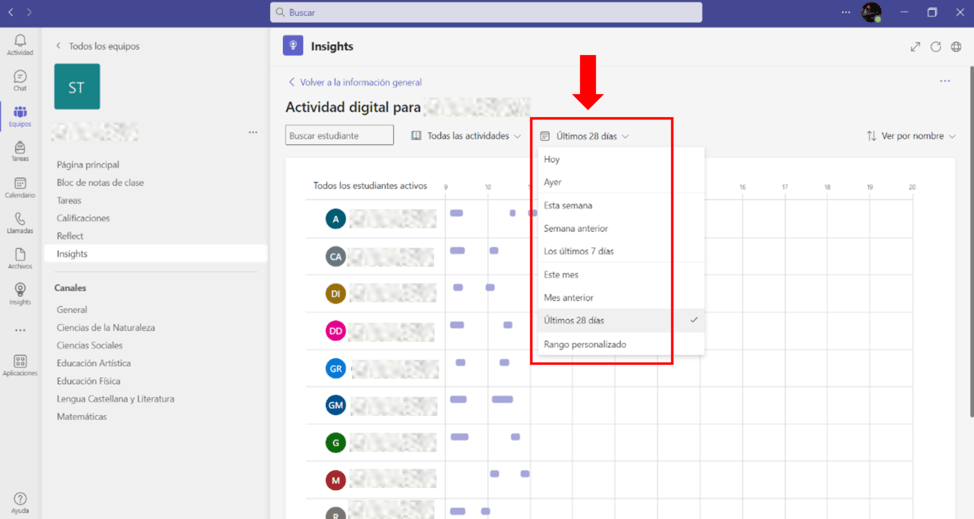Collapse the 'Últimos 28 días' dropdown

coord(586,136)
